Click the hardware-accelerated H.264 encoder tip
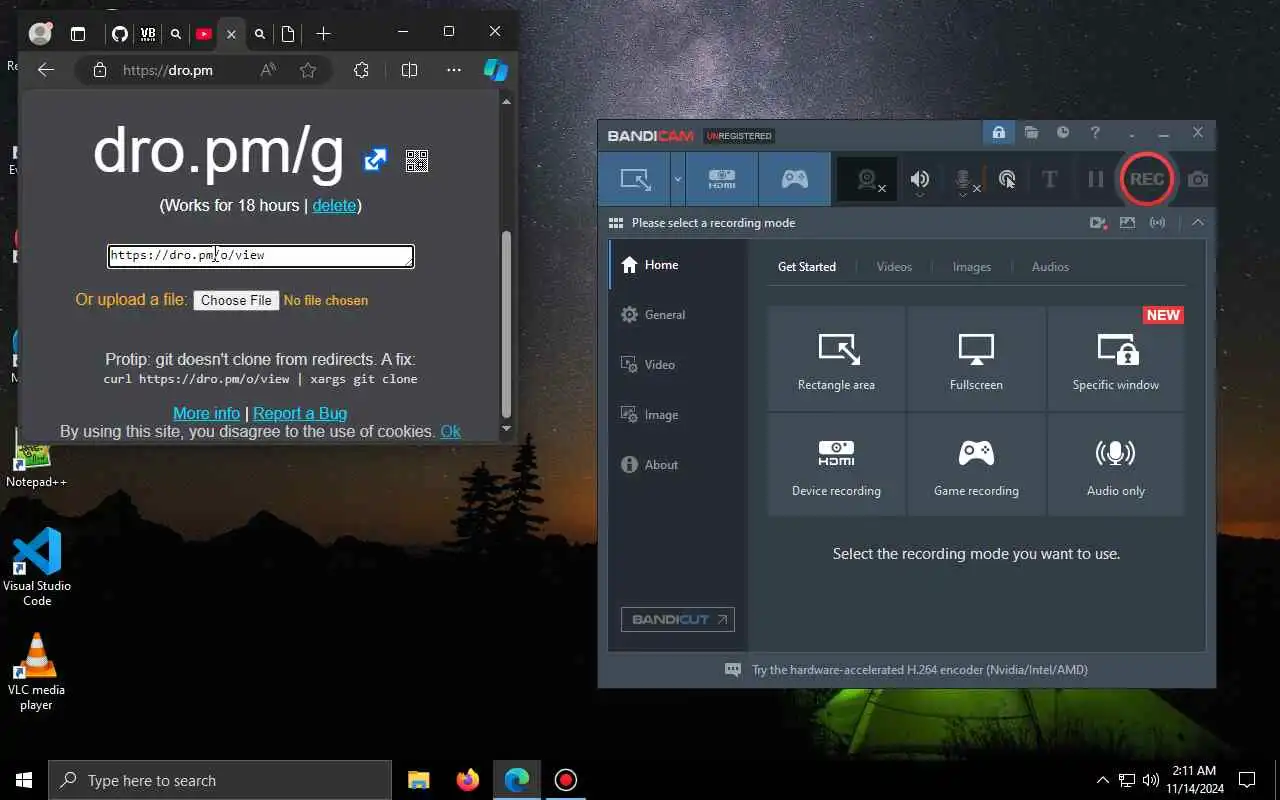 tap(919, 670)
